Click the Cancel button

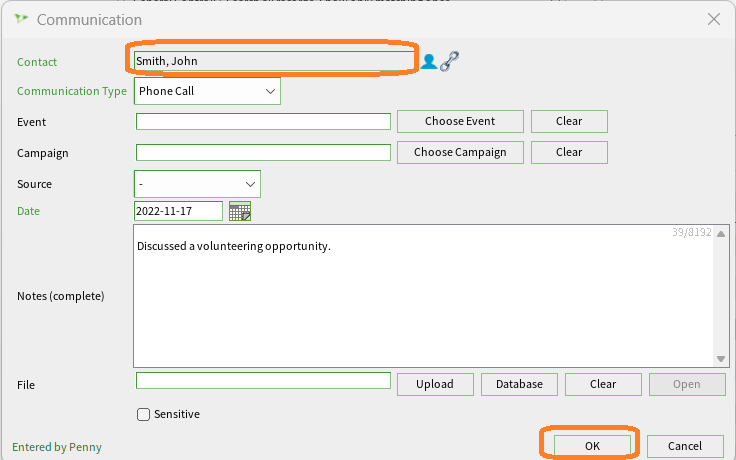point(685,446)
